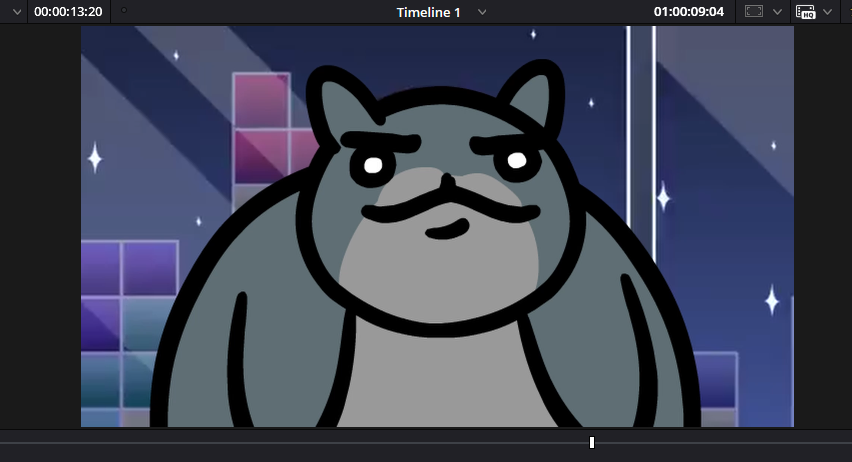Screen dimensions: 852x462
Task: Click the Timeline 1 name label
Action: coord(428,12)
